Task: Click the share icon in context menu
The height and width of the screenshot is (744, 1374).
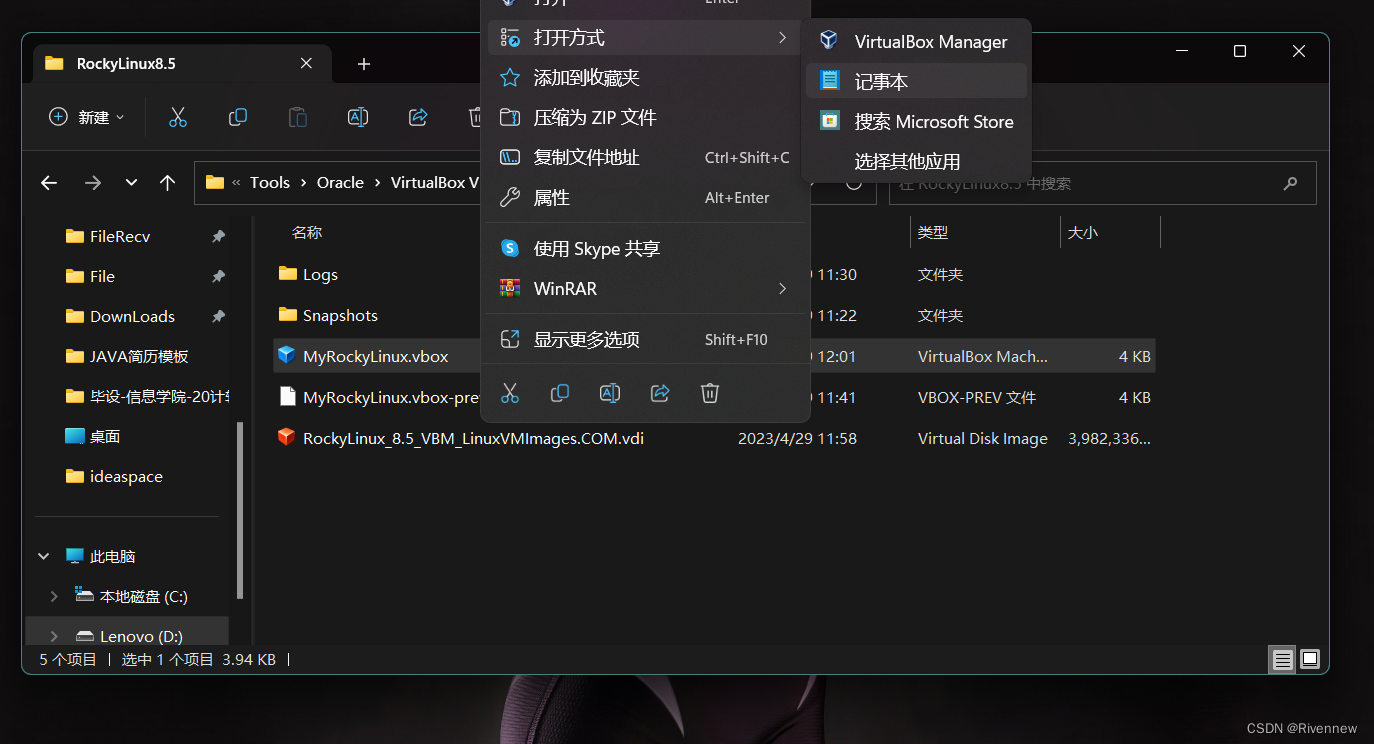Action: 660,393
